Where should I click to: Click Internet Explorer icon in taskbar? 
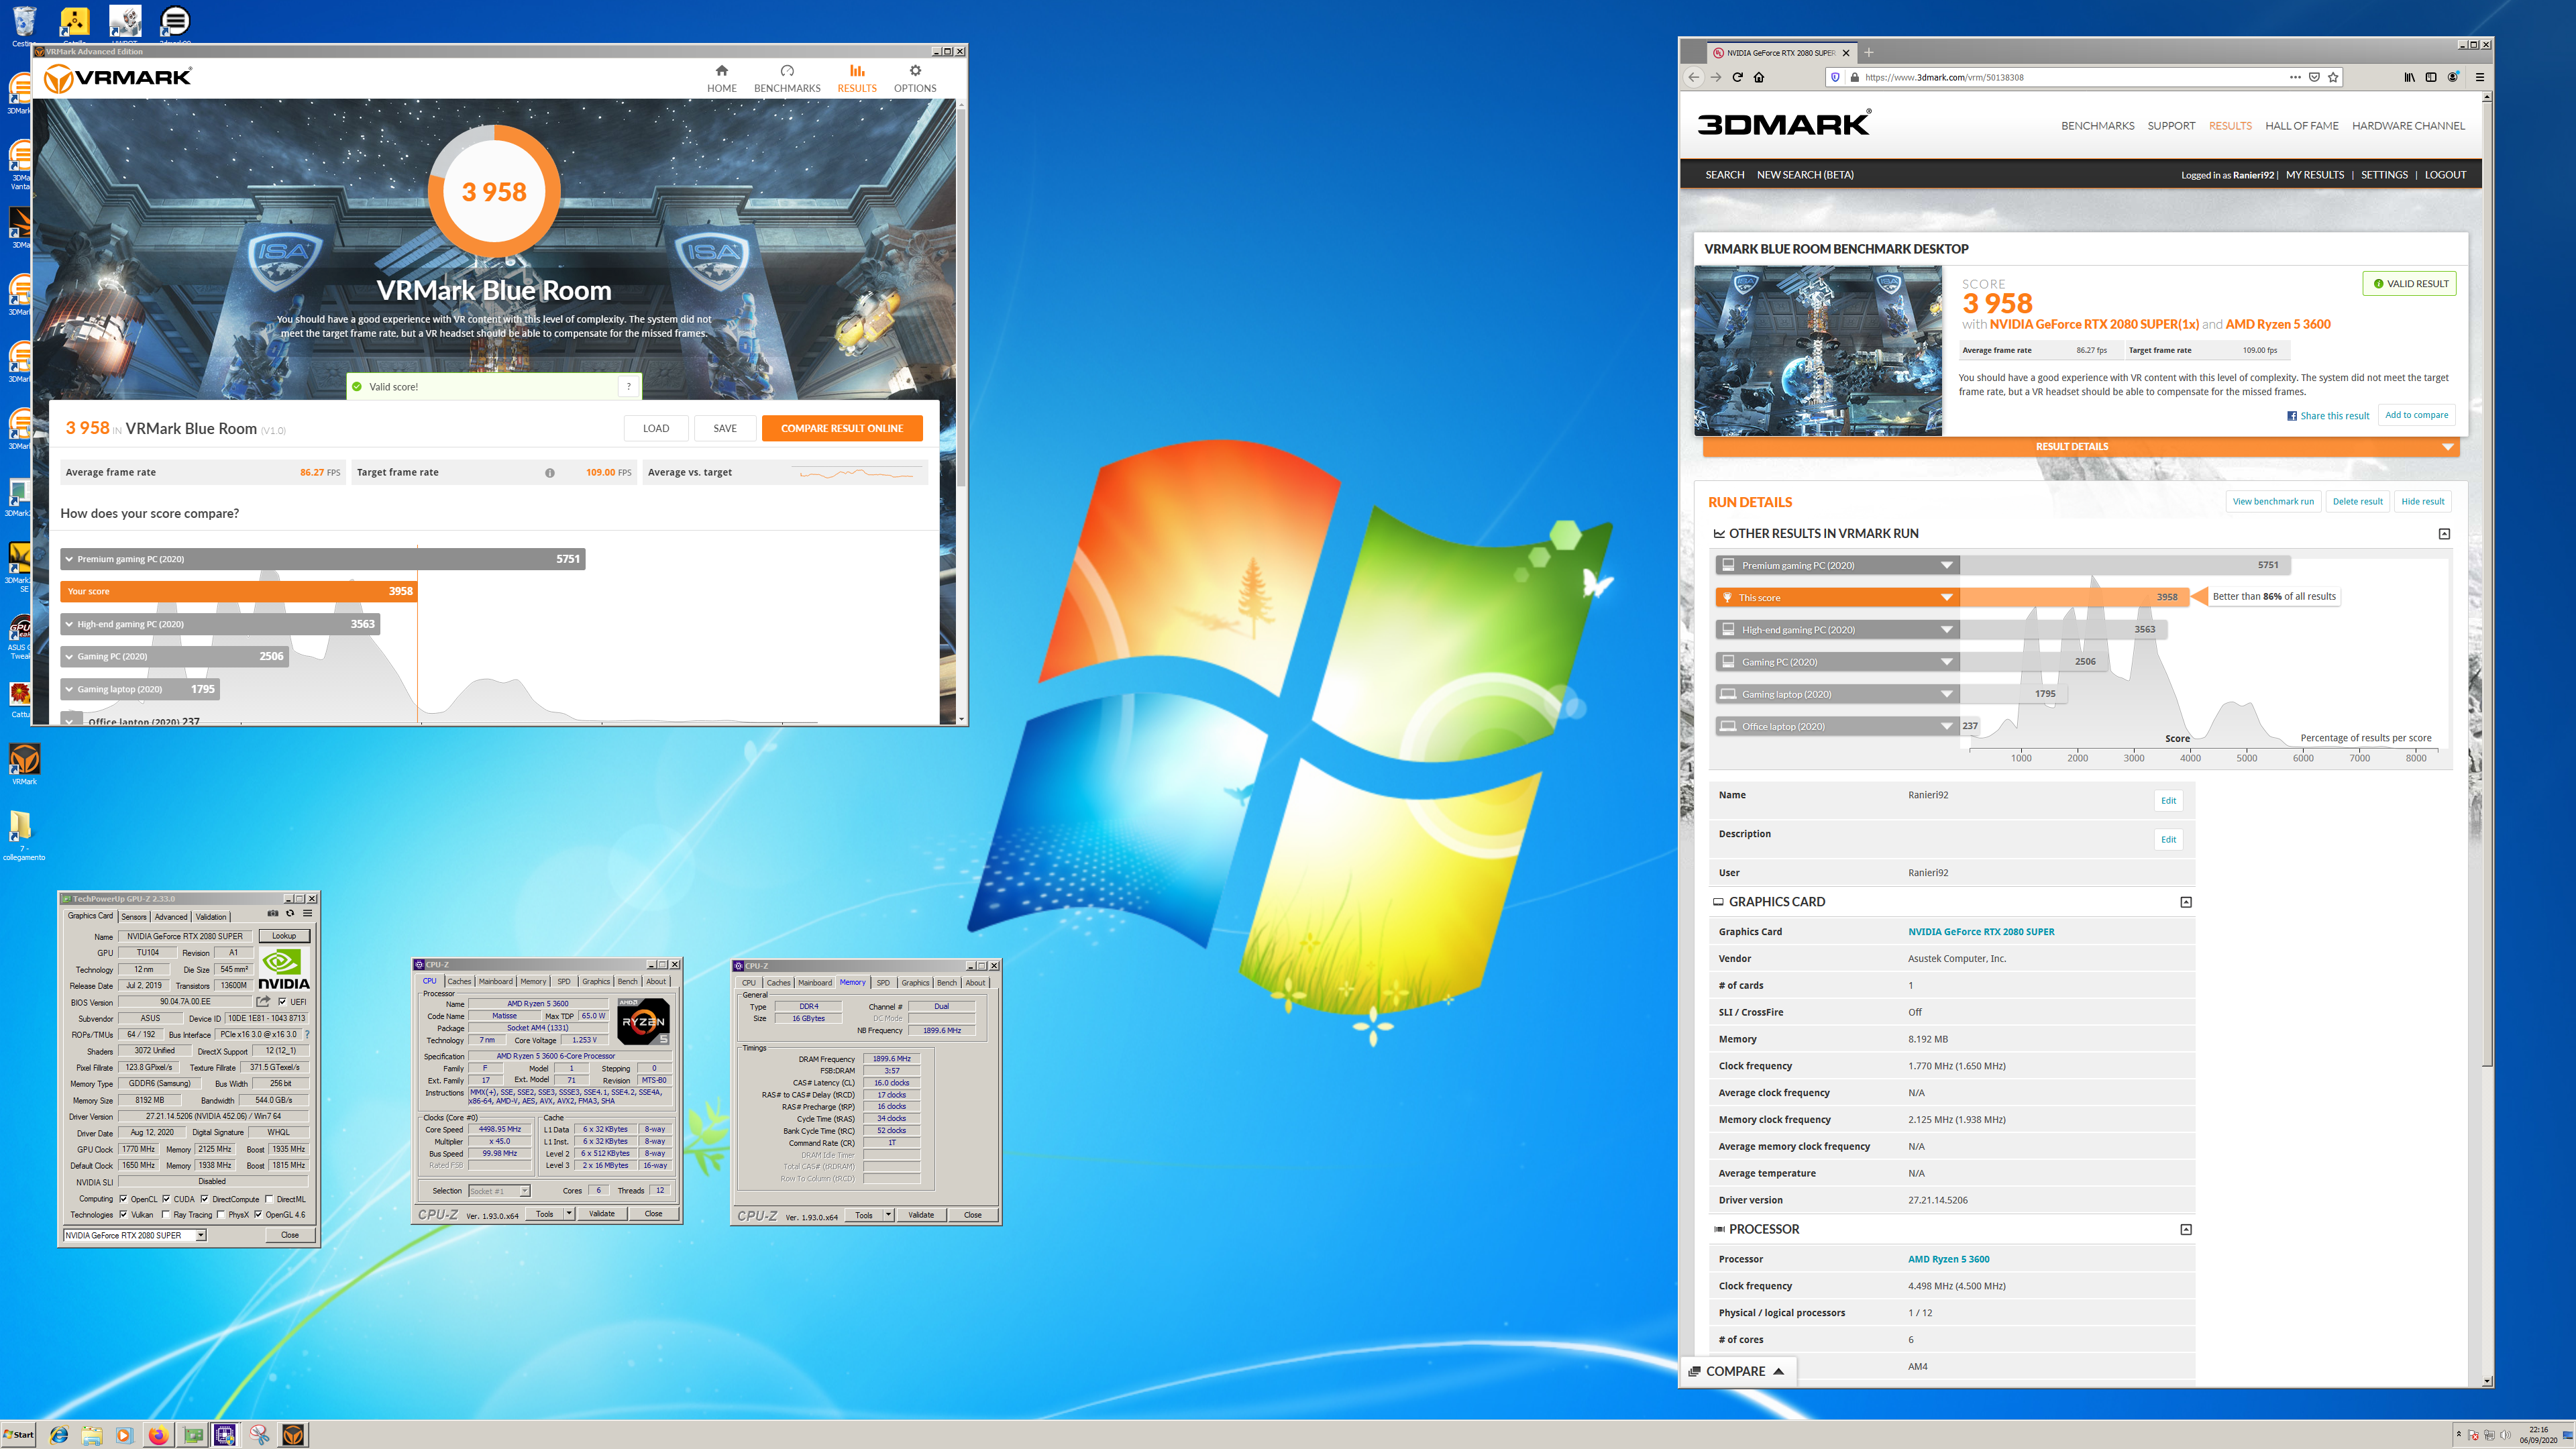pos(59,1435)
